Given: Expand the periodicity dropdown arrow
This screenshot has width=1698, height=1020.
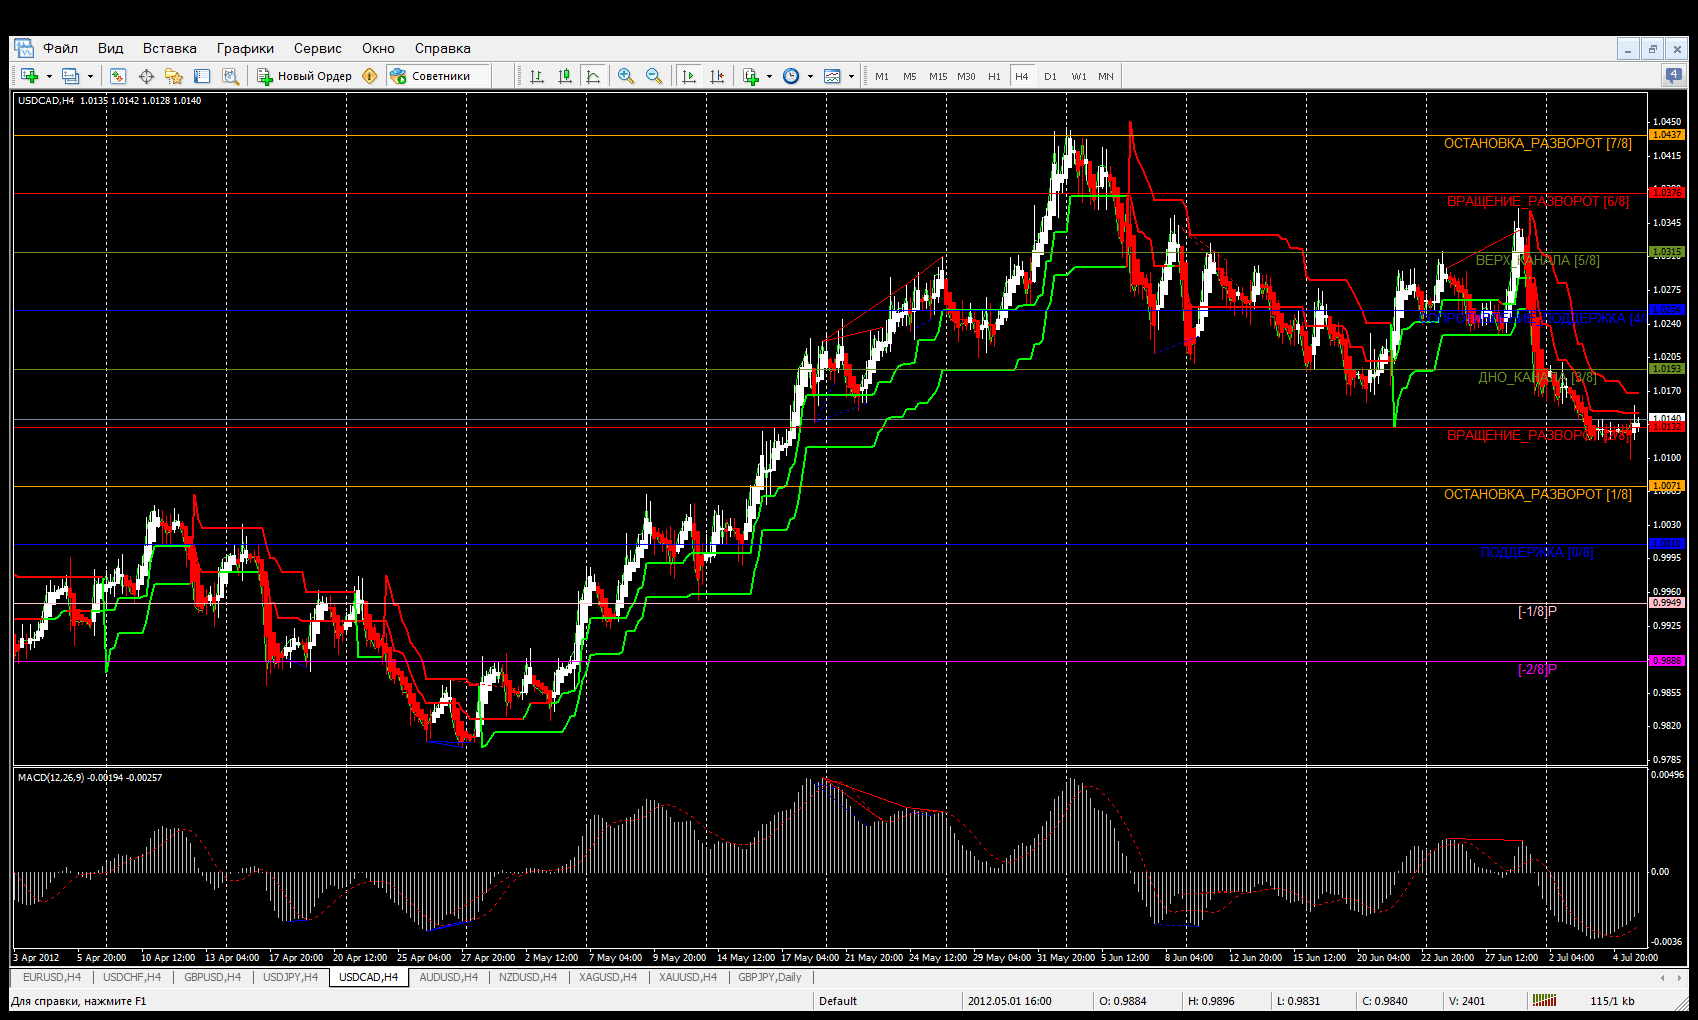Looking at the screenshot, I should 810,76.
